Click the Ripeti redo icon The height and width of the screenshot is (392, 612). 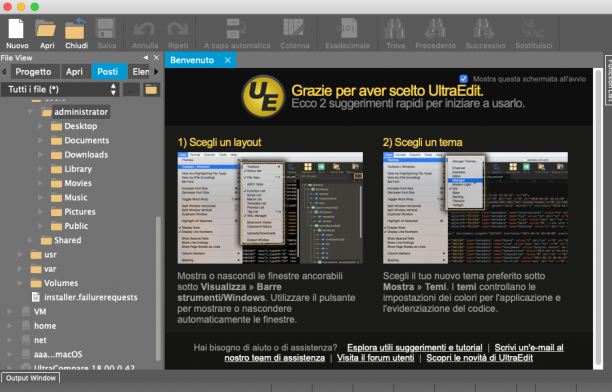pos(178,34)
